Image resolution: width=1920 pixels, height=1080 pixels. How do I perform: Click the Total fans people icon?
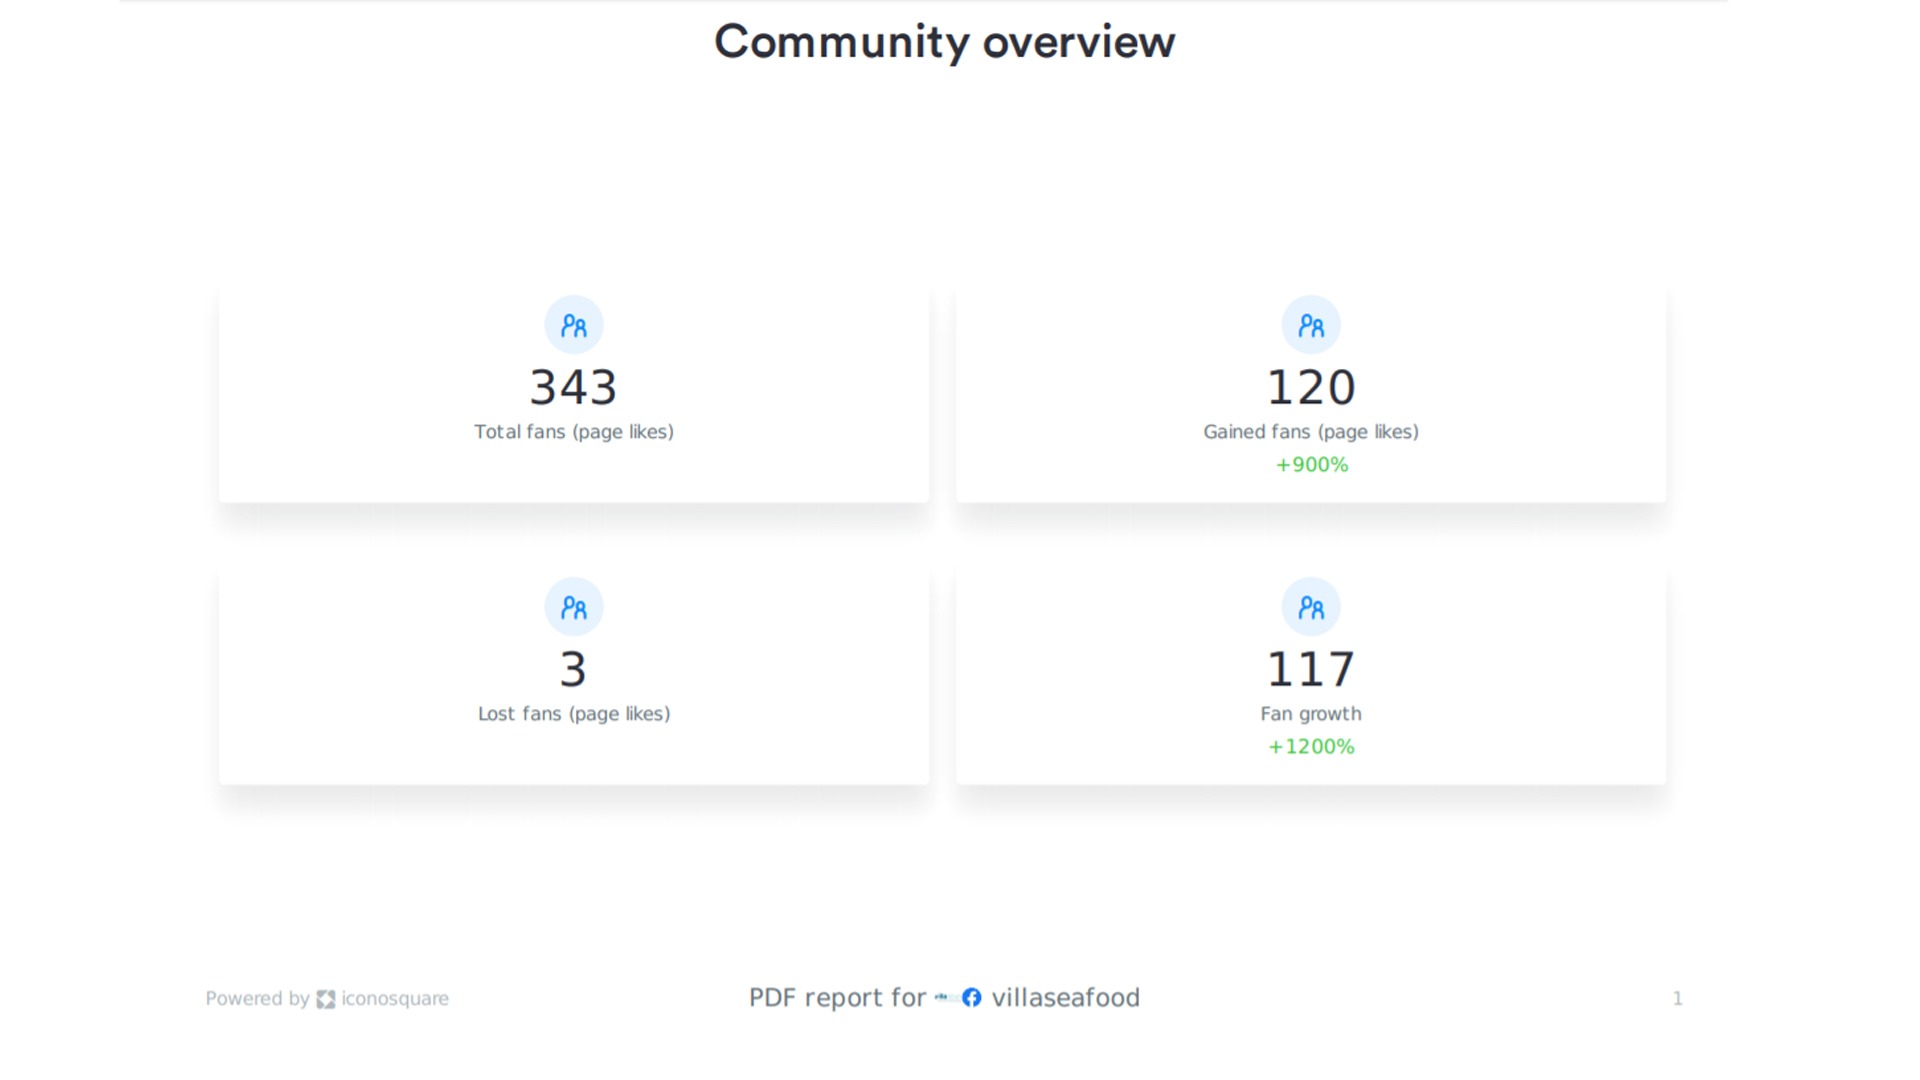(x=573, y=325)
